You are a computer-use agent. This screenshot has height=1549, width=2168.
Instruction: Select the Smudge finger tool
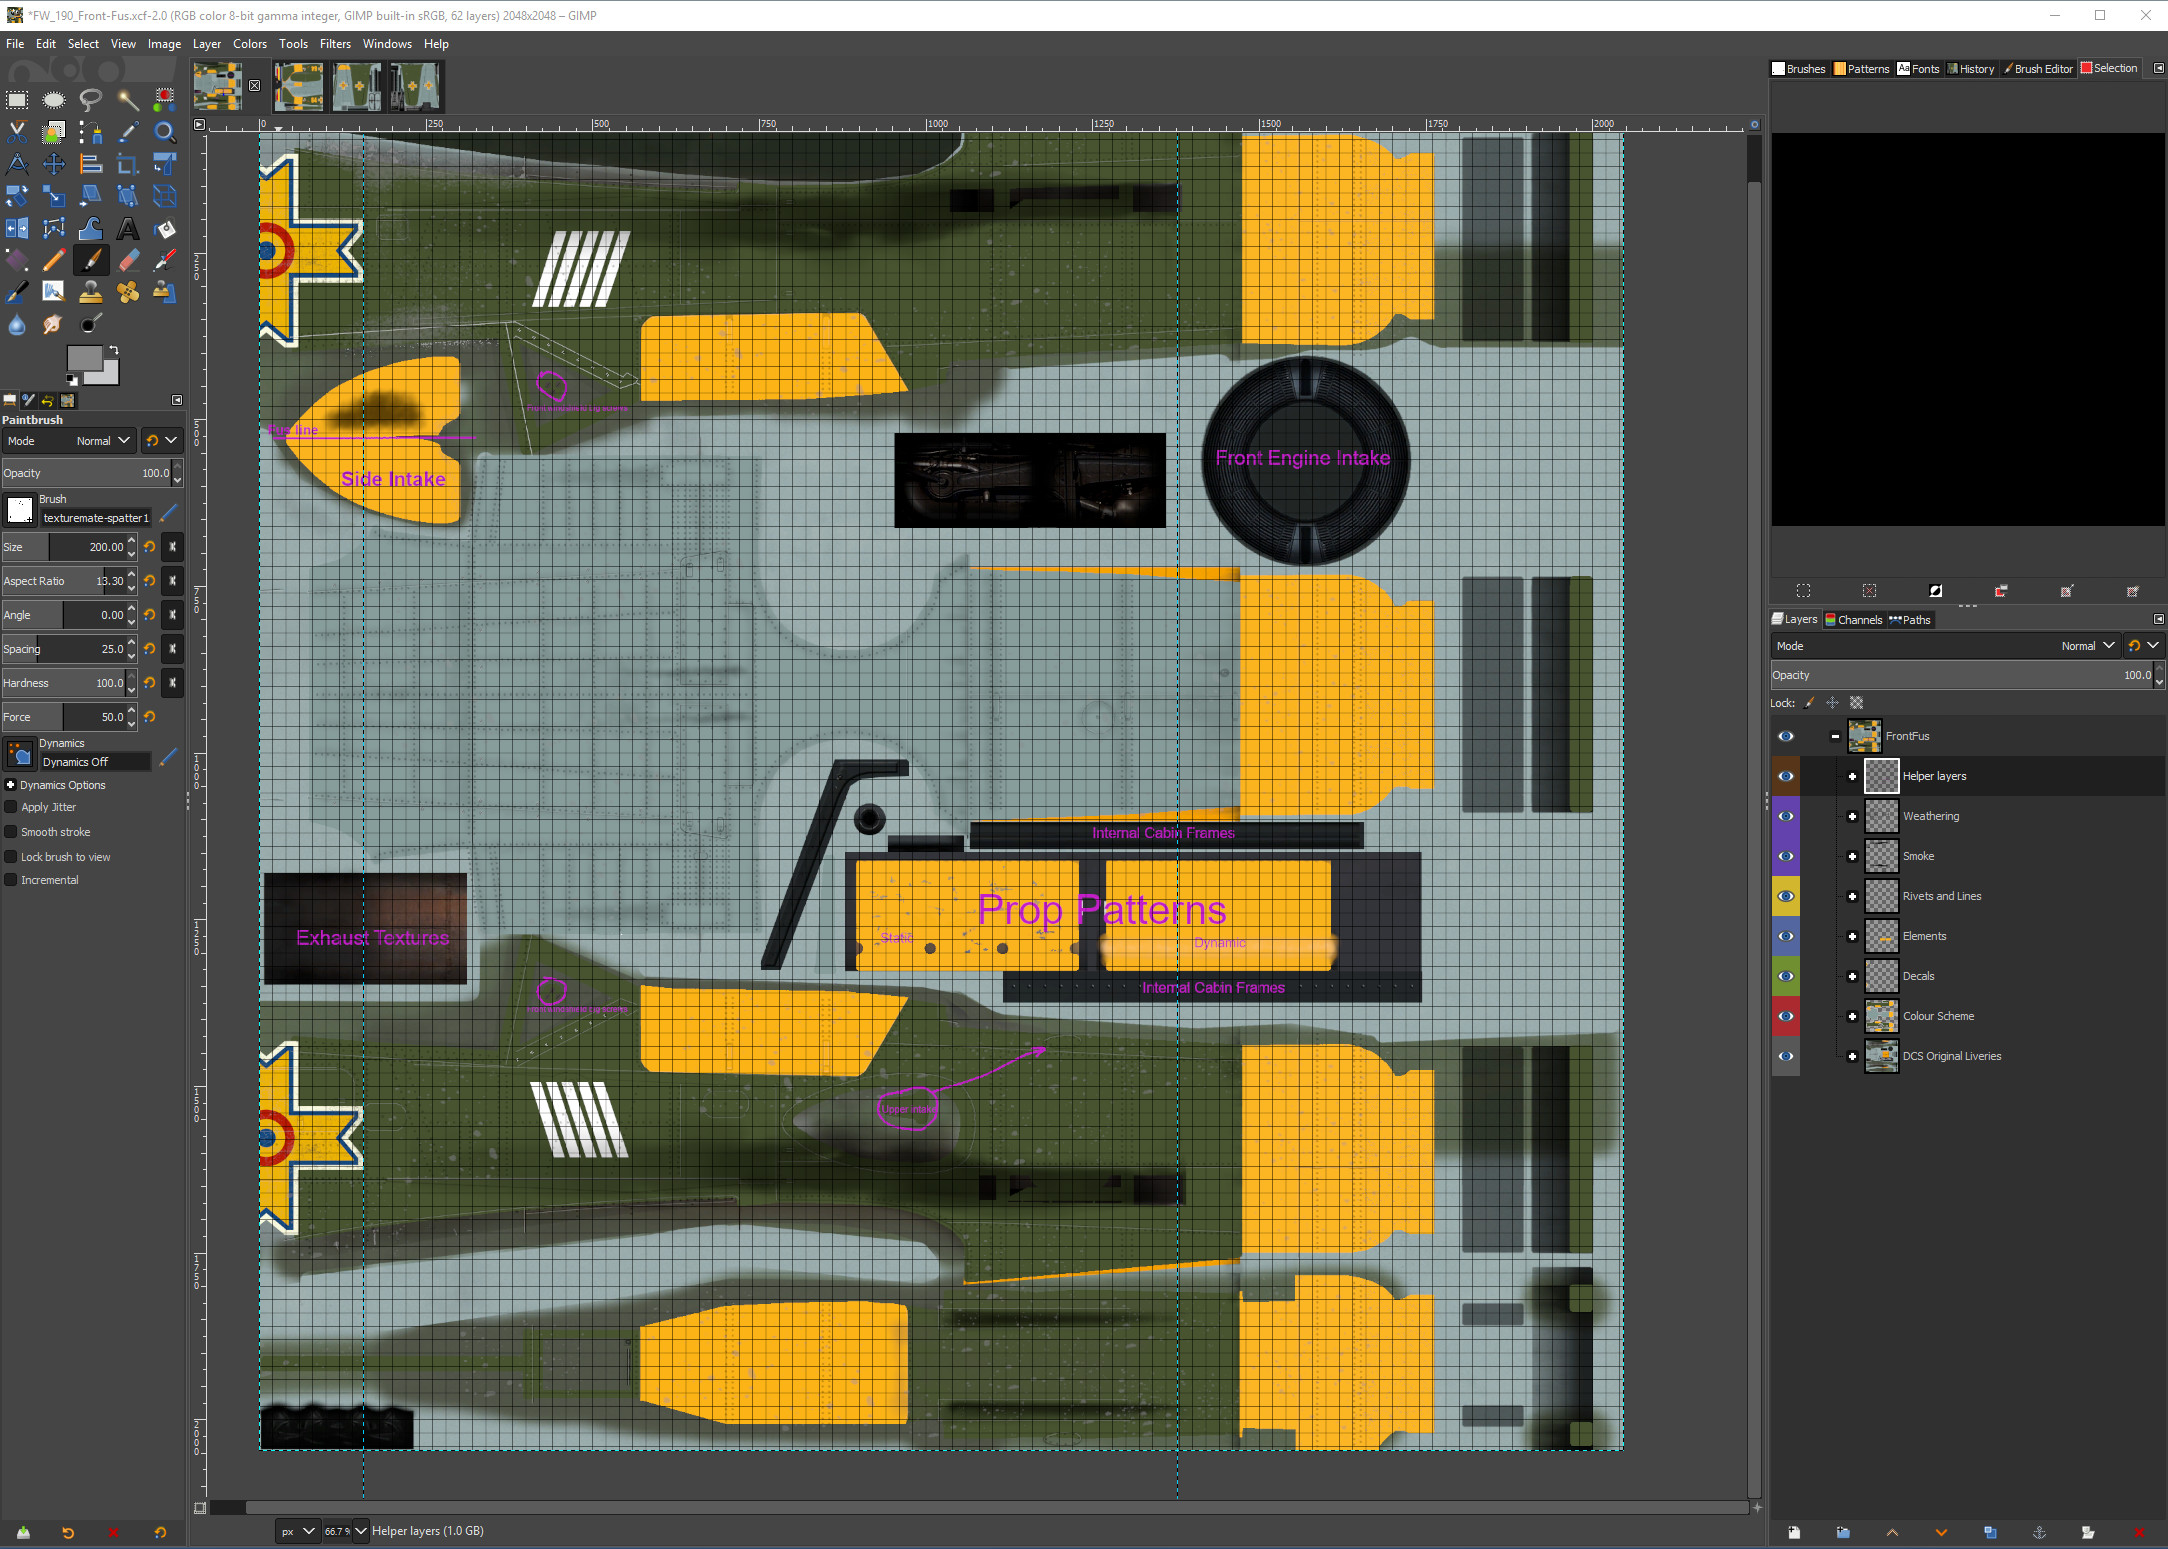coord(53,324)
